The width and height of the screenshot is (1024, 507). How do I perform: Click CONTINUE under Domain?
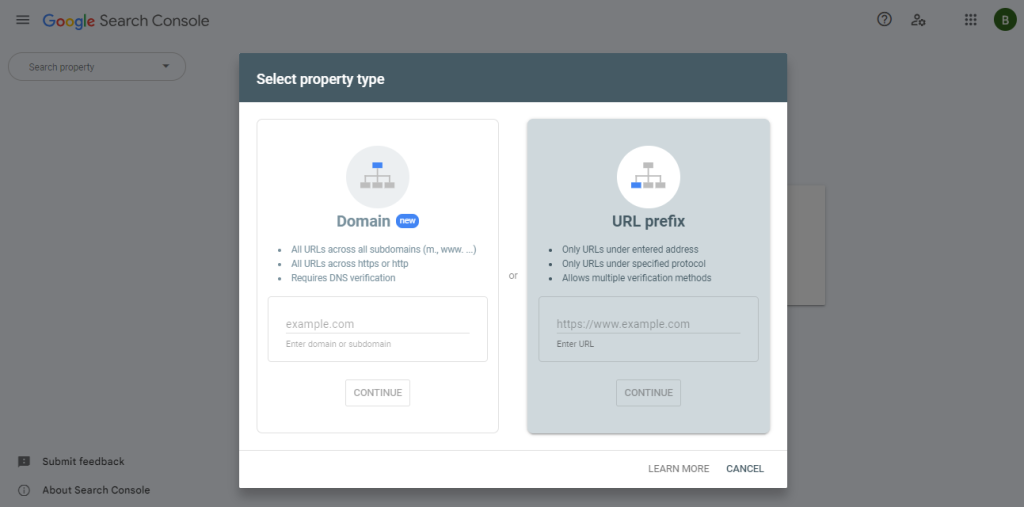(x=377, y=393)
